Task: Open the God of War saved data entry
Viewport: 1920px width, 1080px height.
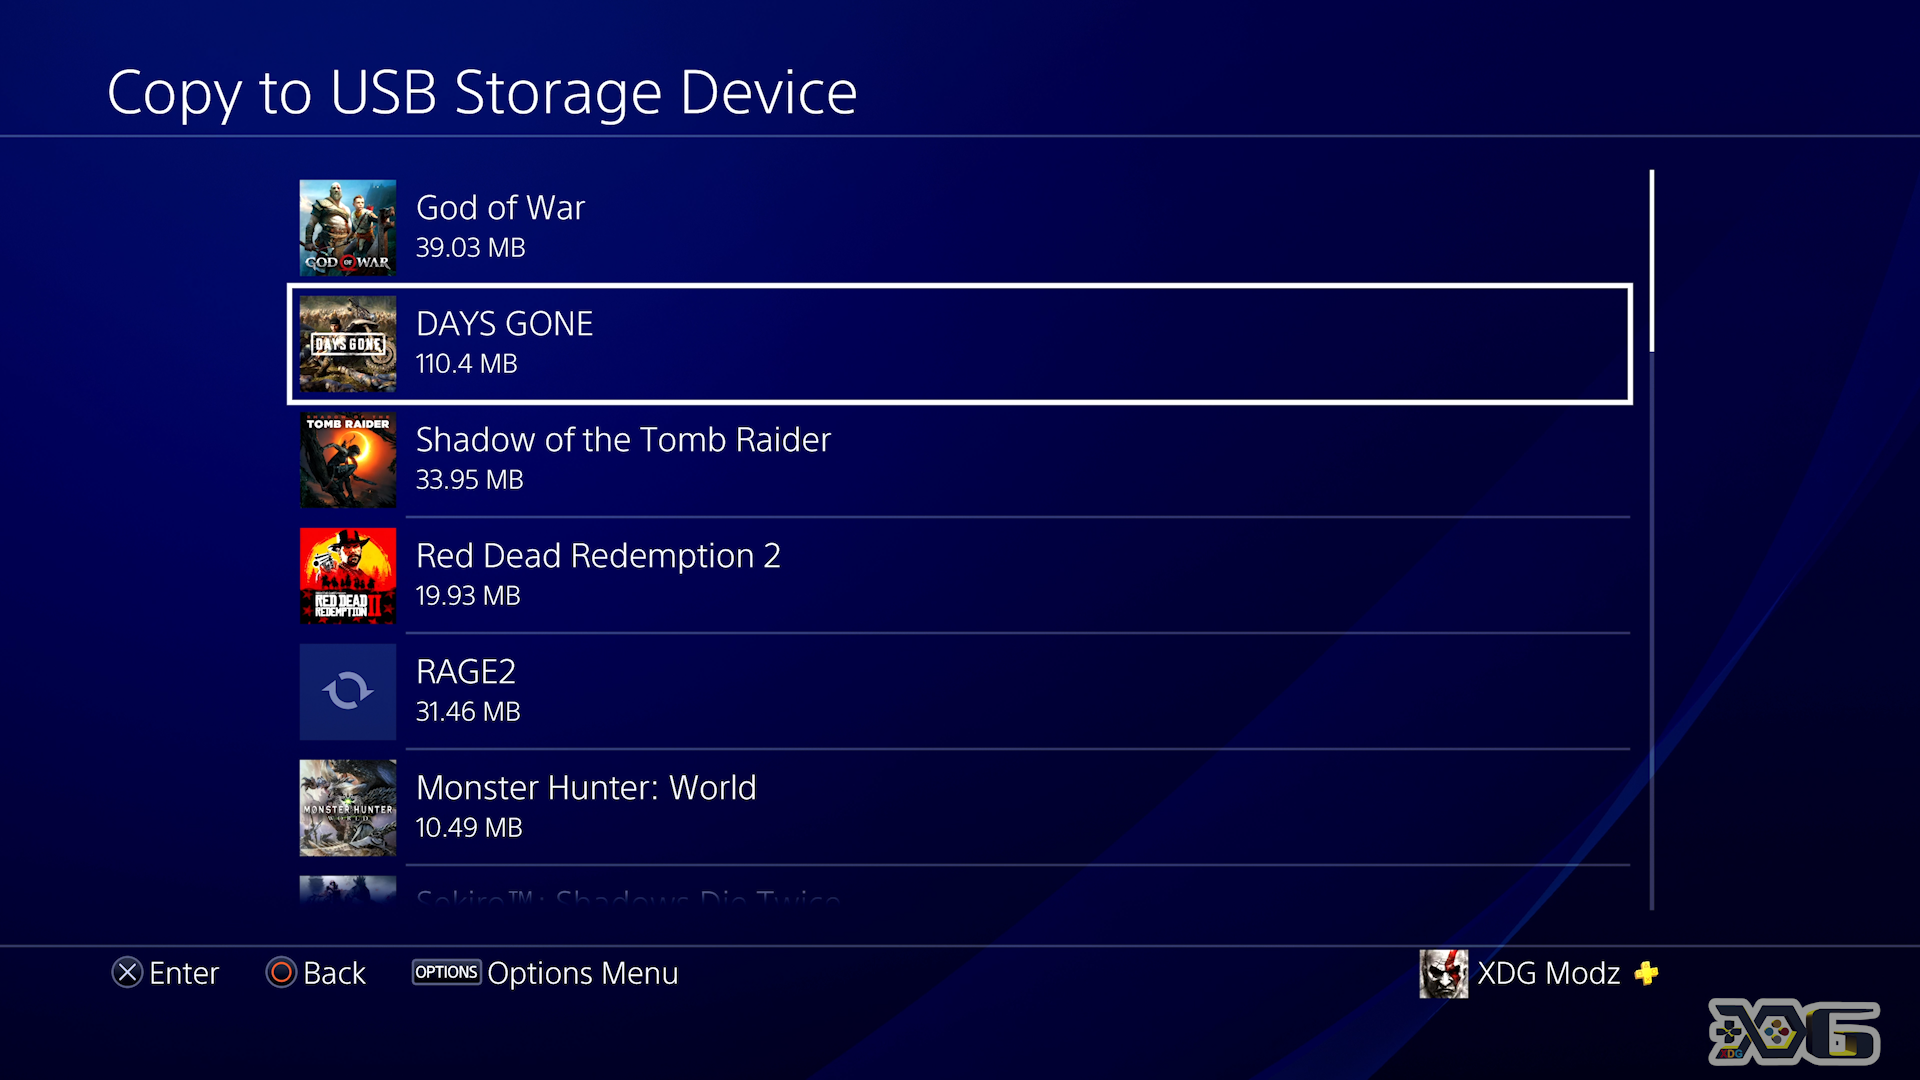Action: pyautogui.click(x=960, y=228)
